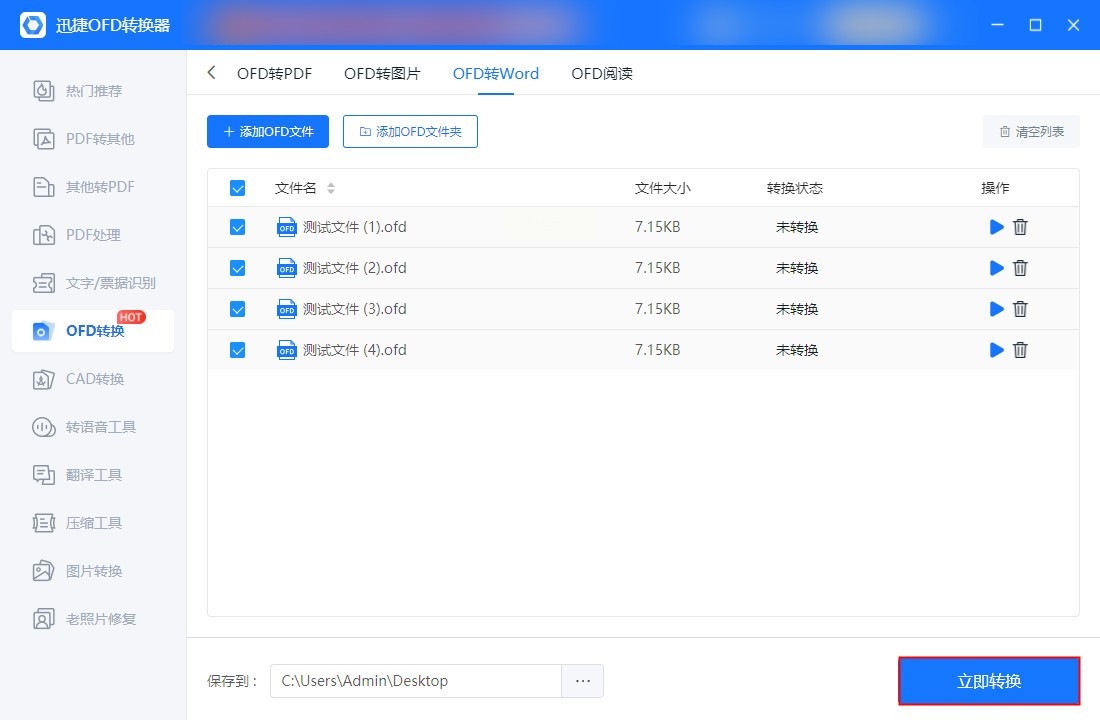Screen dimensions: 1100x720
Task: Uncheck the checkbox for 测试文件 (1).ofd
Action: point(237,227)
